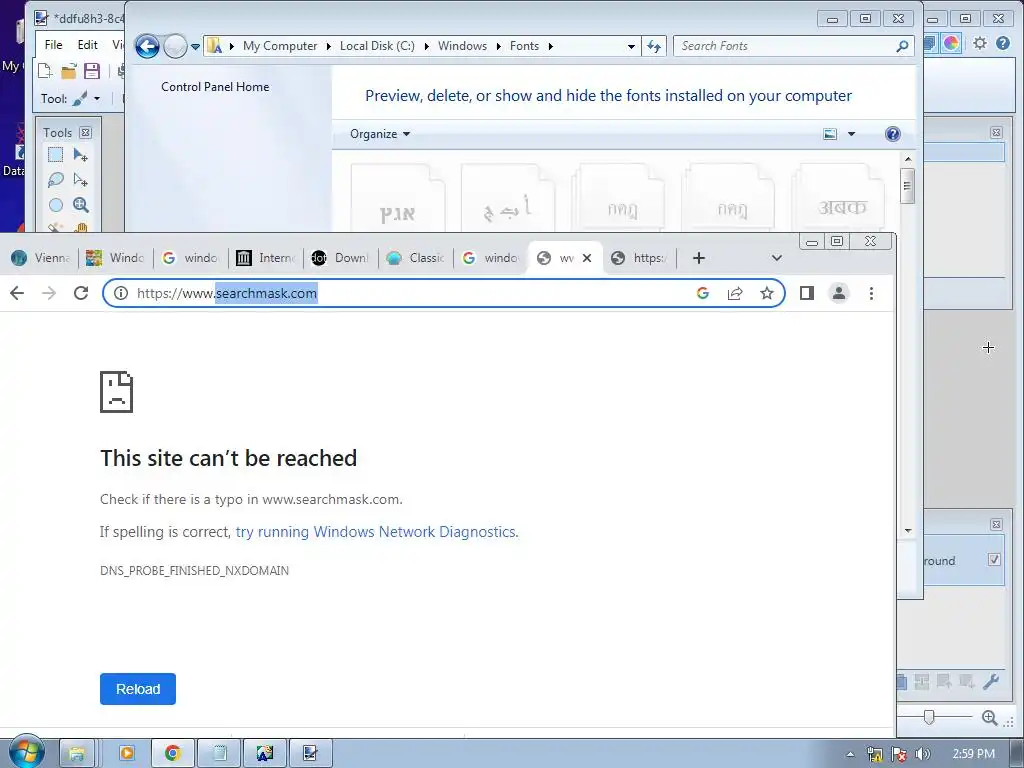Click Chrome back arrow
The height and width of the screenshot is (768, 1024).
pyautogui.click(x=17, y=293)
